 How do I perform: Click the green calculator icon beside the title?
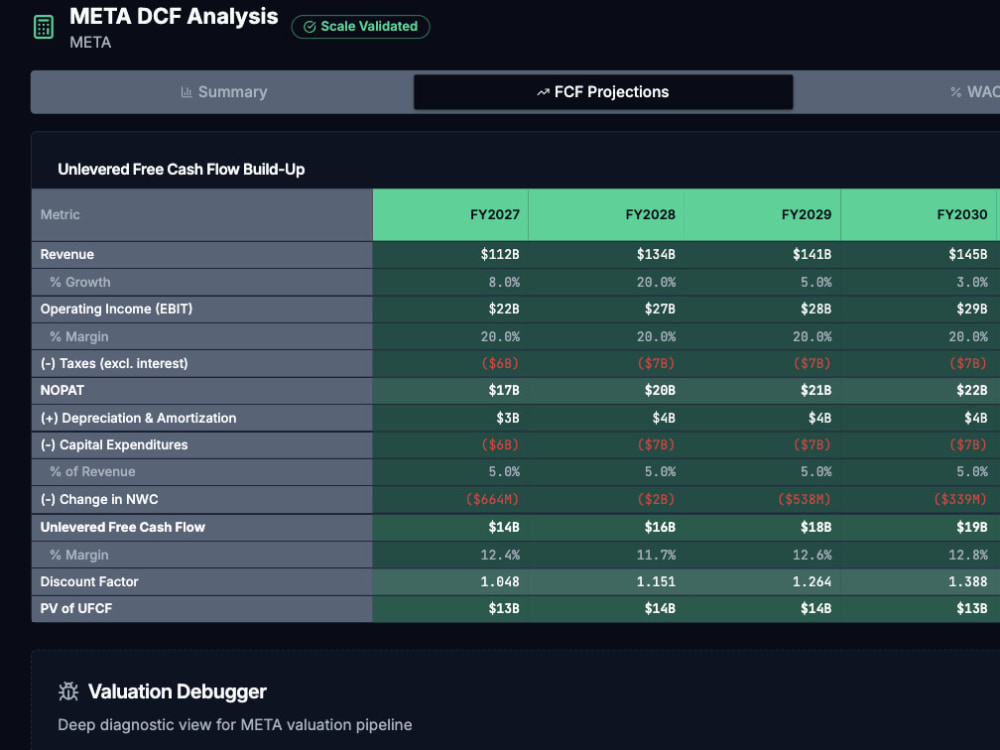pos(43,27)
